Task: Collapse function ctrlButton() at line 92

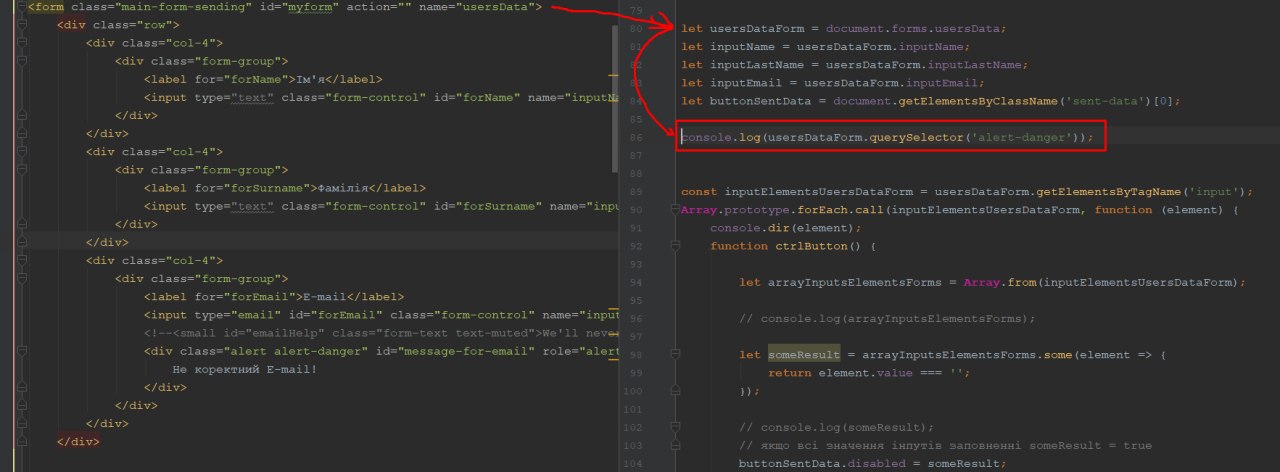Action: 675,246
